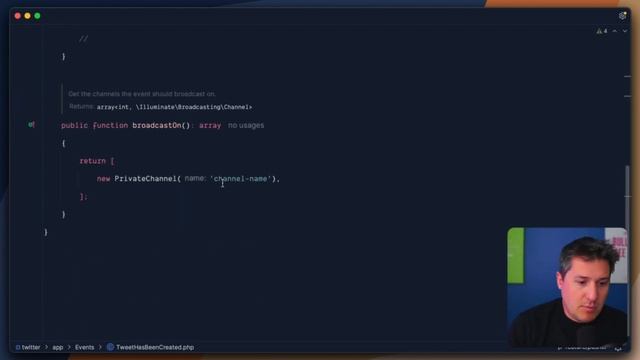Viewport: 640px width, 360px height.
Task: Go to next highlighted problem arrow
Action: [x=625, y=31]
